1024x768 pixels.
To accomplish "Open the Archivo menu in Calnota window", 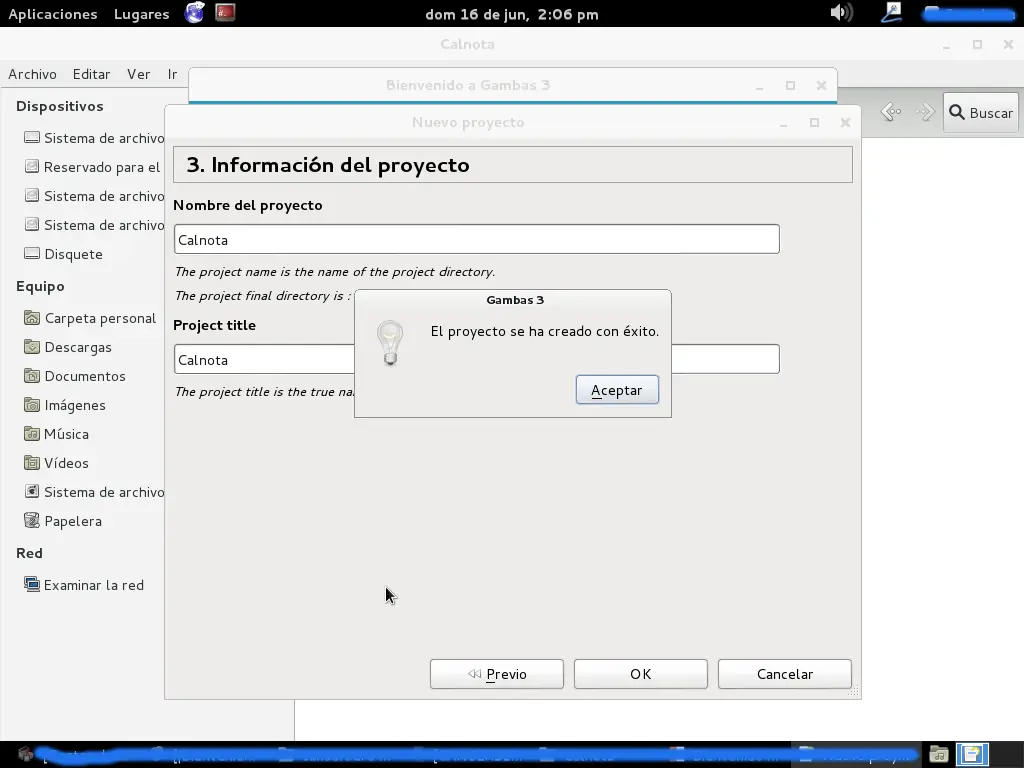I will point(32,74).
